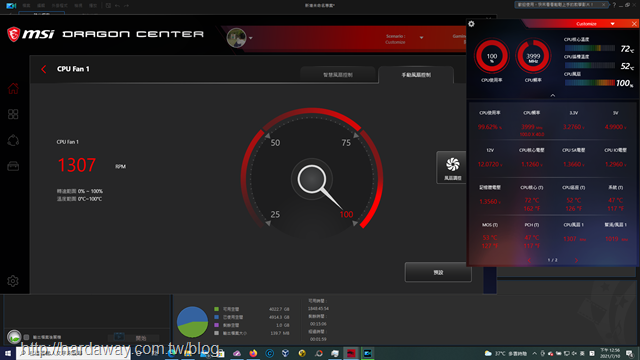This screenshot has height=360, width=640.
Task: Click the 100 marker on the fan dial
Action: click(346, 215)
